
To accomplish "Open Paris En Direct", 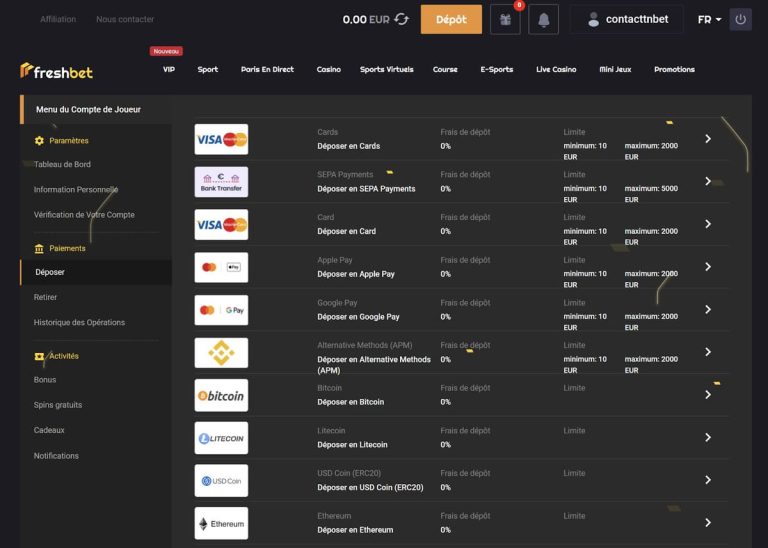I will click(x=267, y=70).
